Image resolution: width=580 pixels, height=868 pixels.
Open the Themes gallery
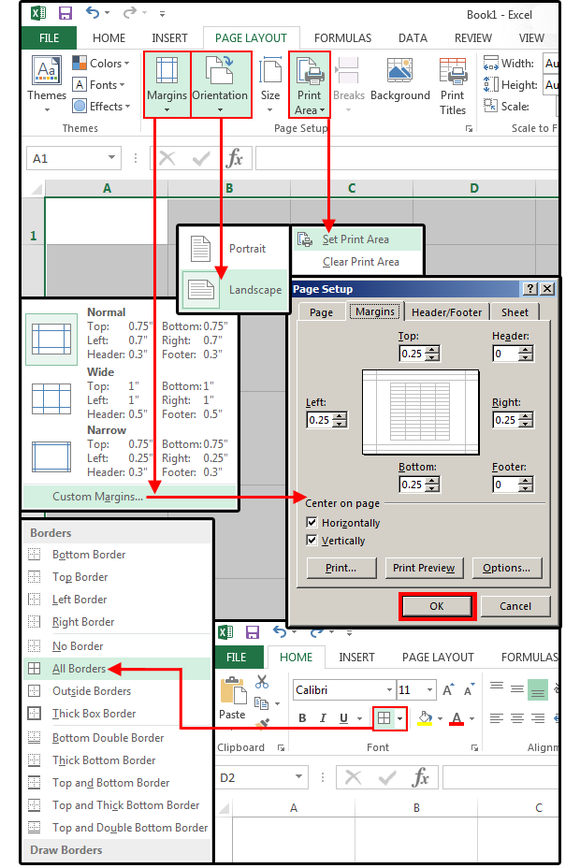46,84
